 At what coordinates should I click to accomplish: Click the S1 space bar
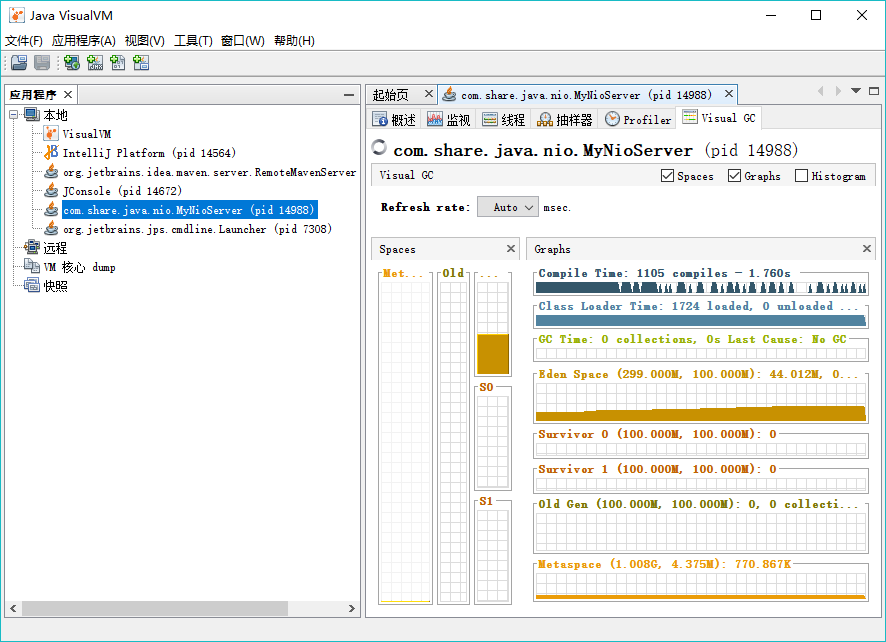493,556
